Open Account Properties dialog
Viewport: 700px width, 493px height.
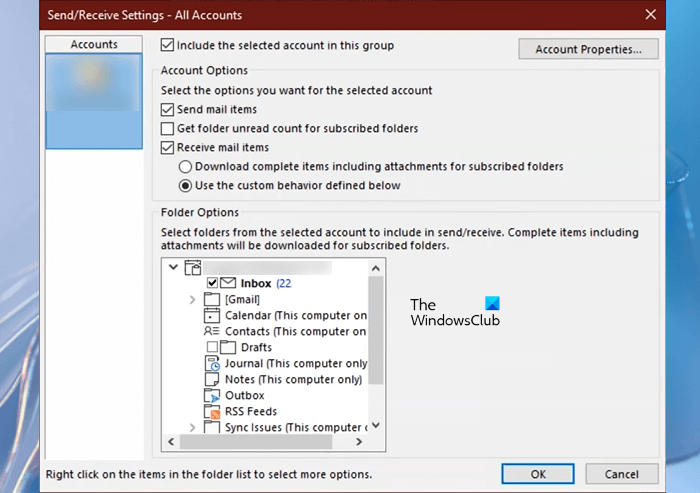(x=588, y=49)
